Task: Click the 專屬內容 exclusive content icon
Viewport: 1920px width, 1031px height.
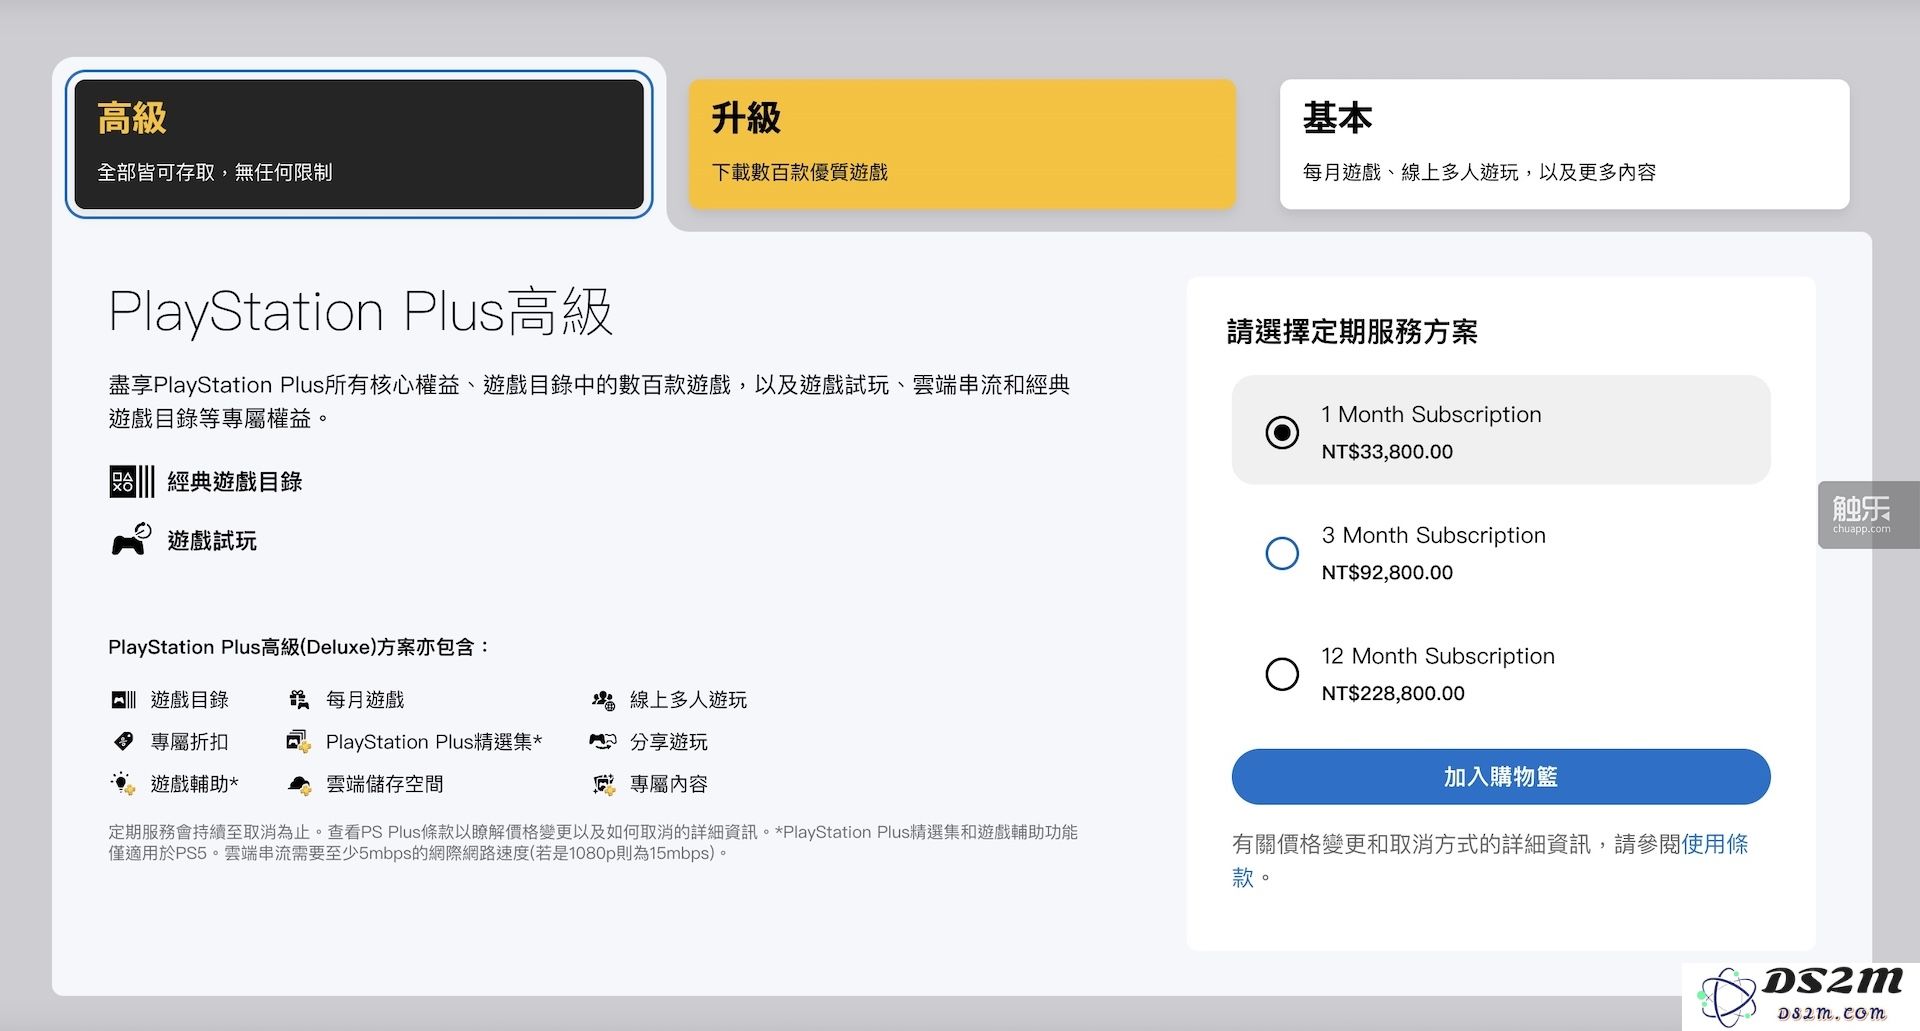Action: click(x=603, y=784)
